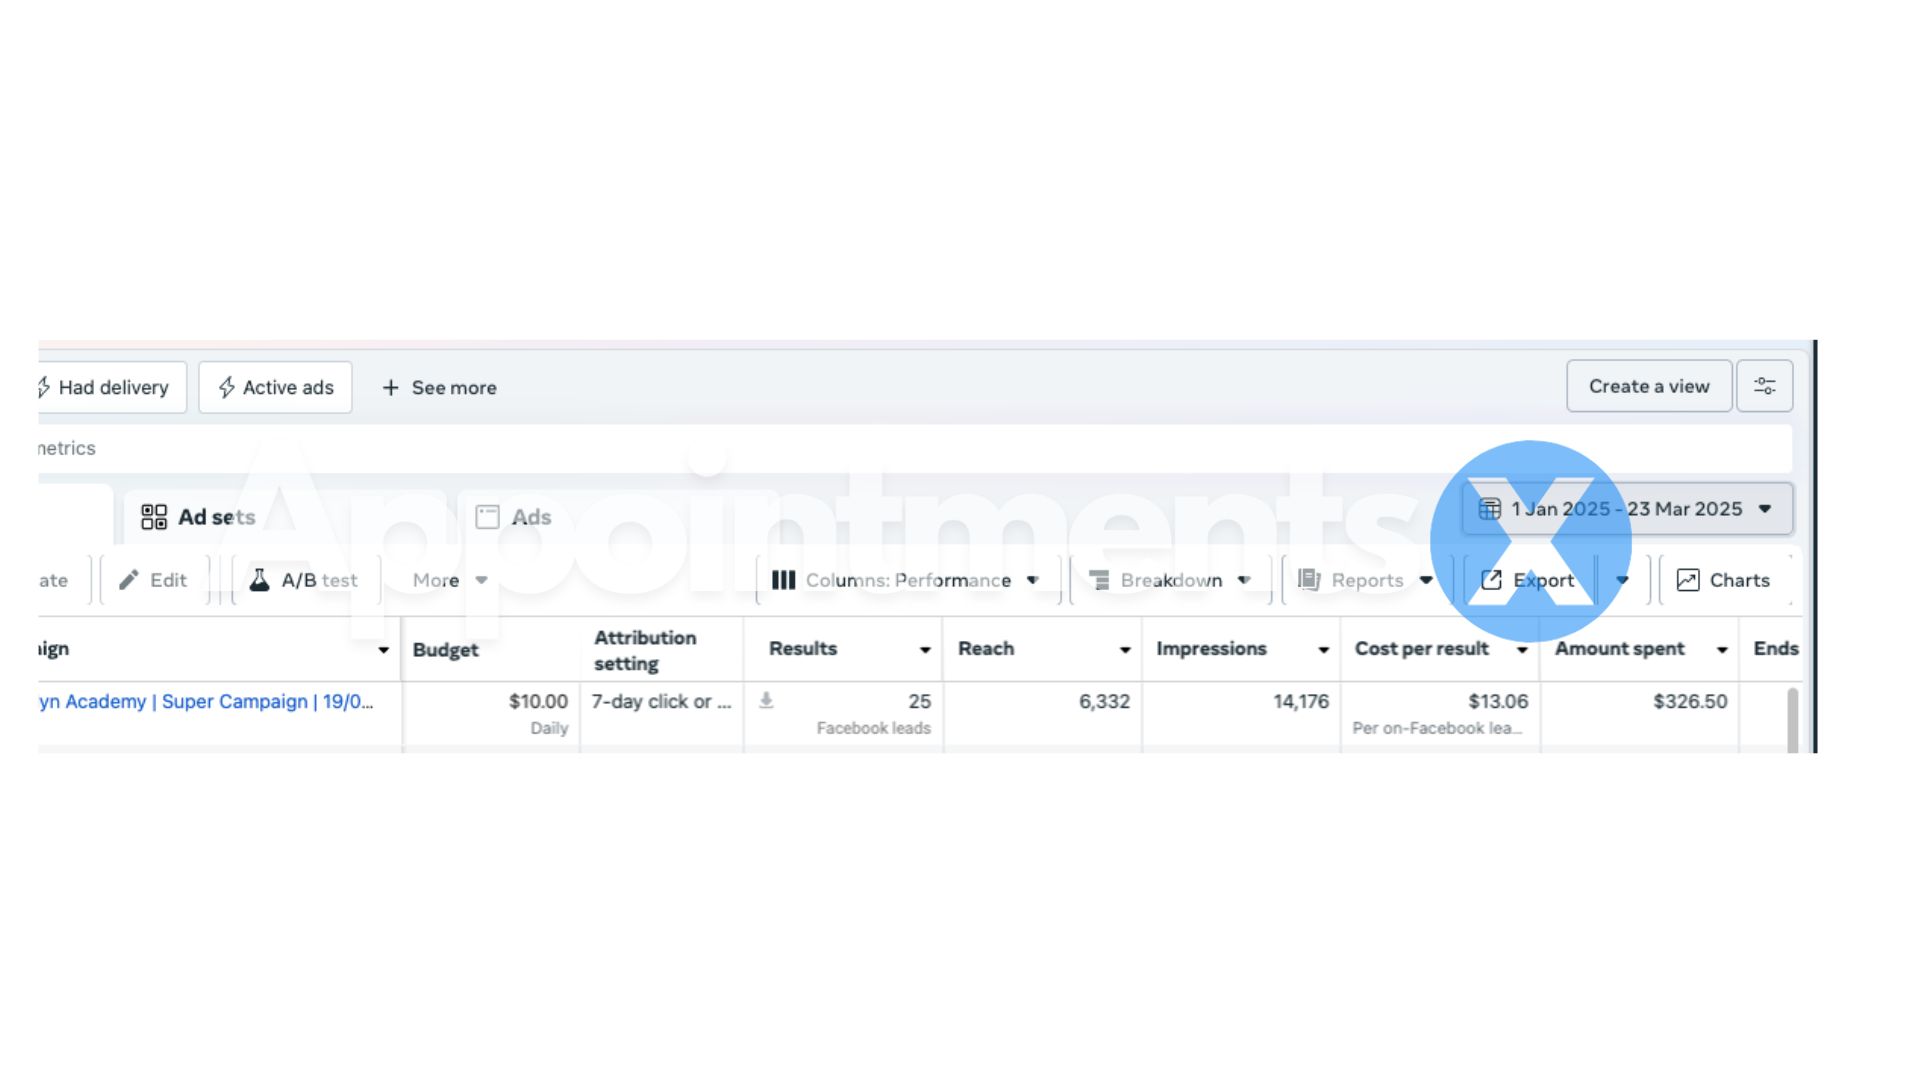Open the More actions dropdown
1920x1080 pixels.
click(481, 580)
